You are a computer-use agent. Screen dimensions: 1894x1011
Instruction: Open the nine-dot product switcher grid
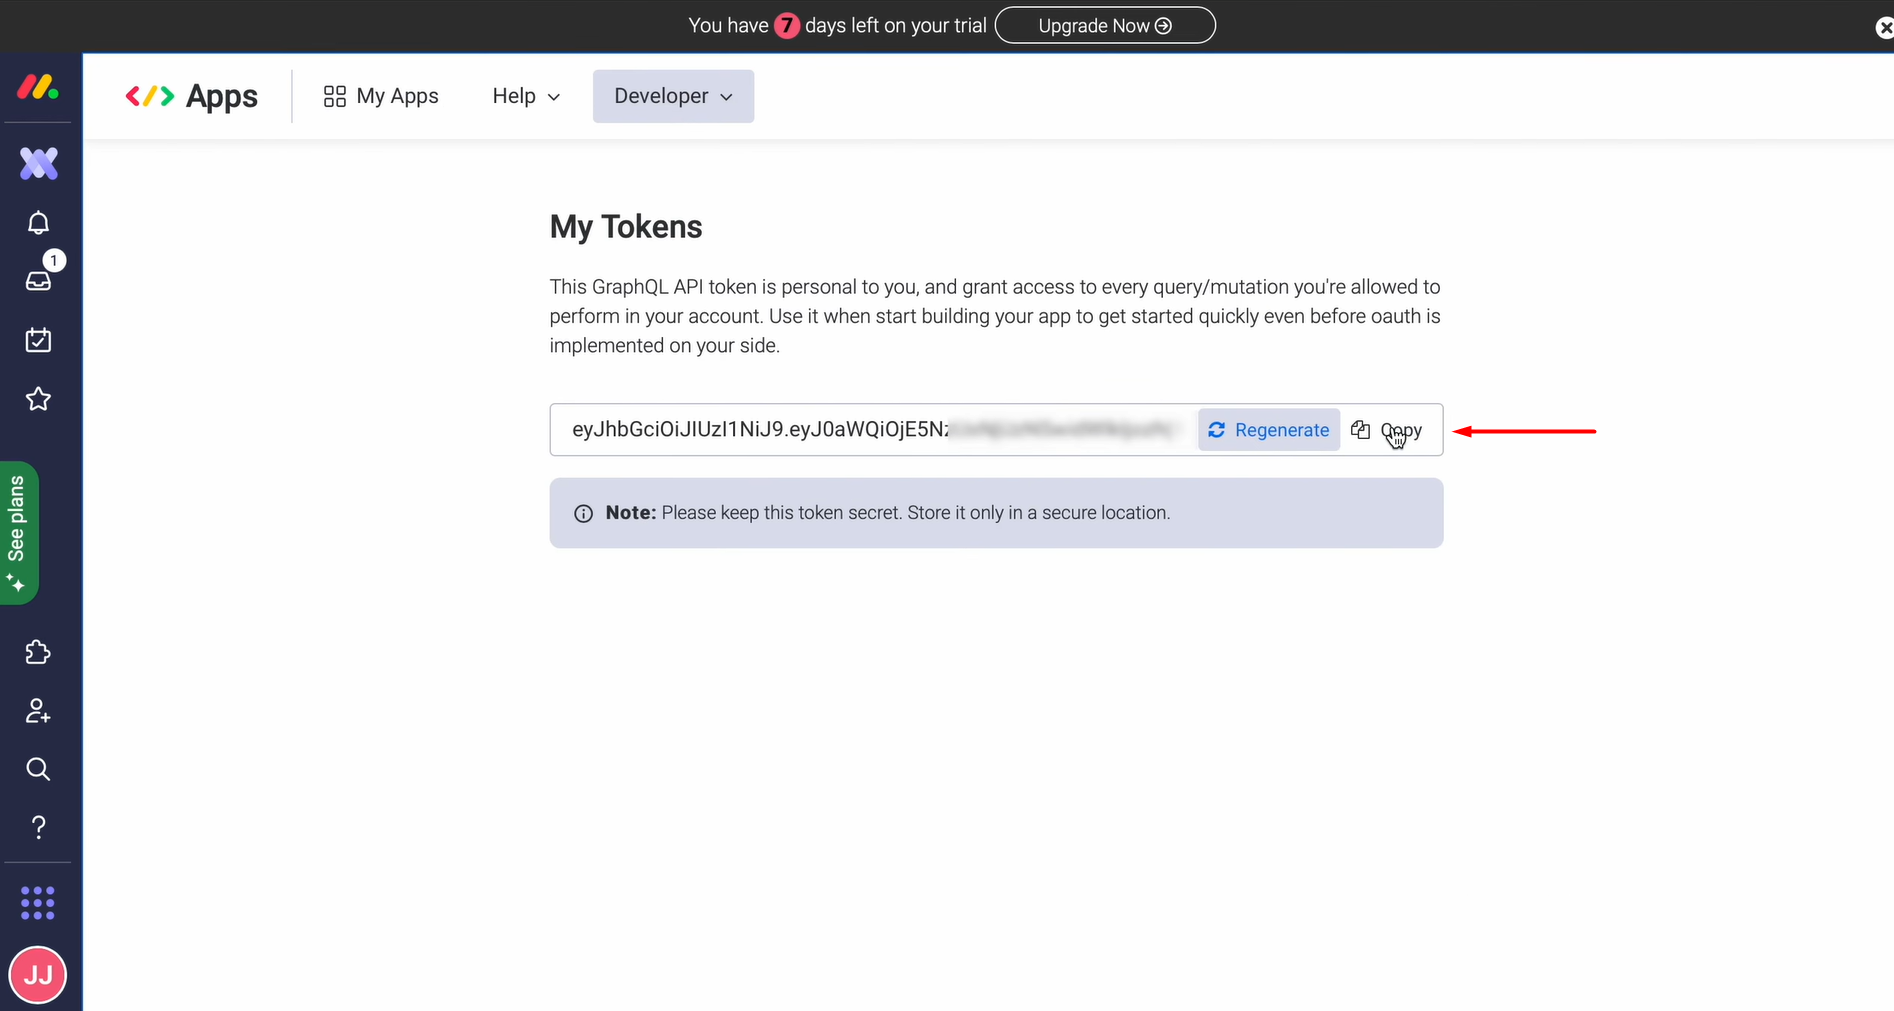pyautogui.click(x=37, y=902)
